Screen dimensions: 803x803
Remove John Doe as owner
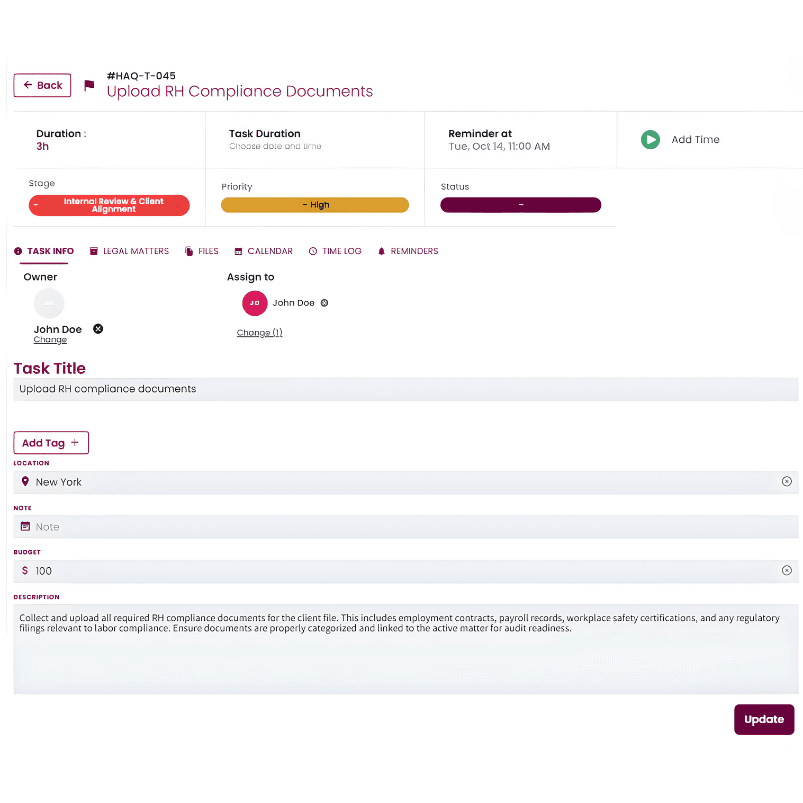click(x=98, y=329)
